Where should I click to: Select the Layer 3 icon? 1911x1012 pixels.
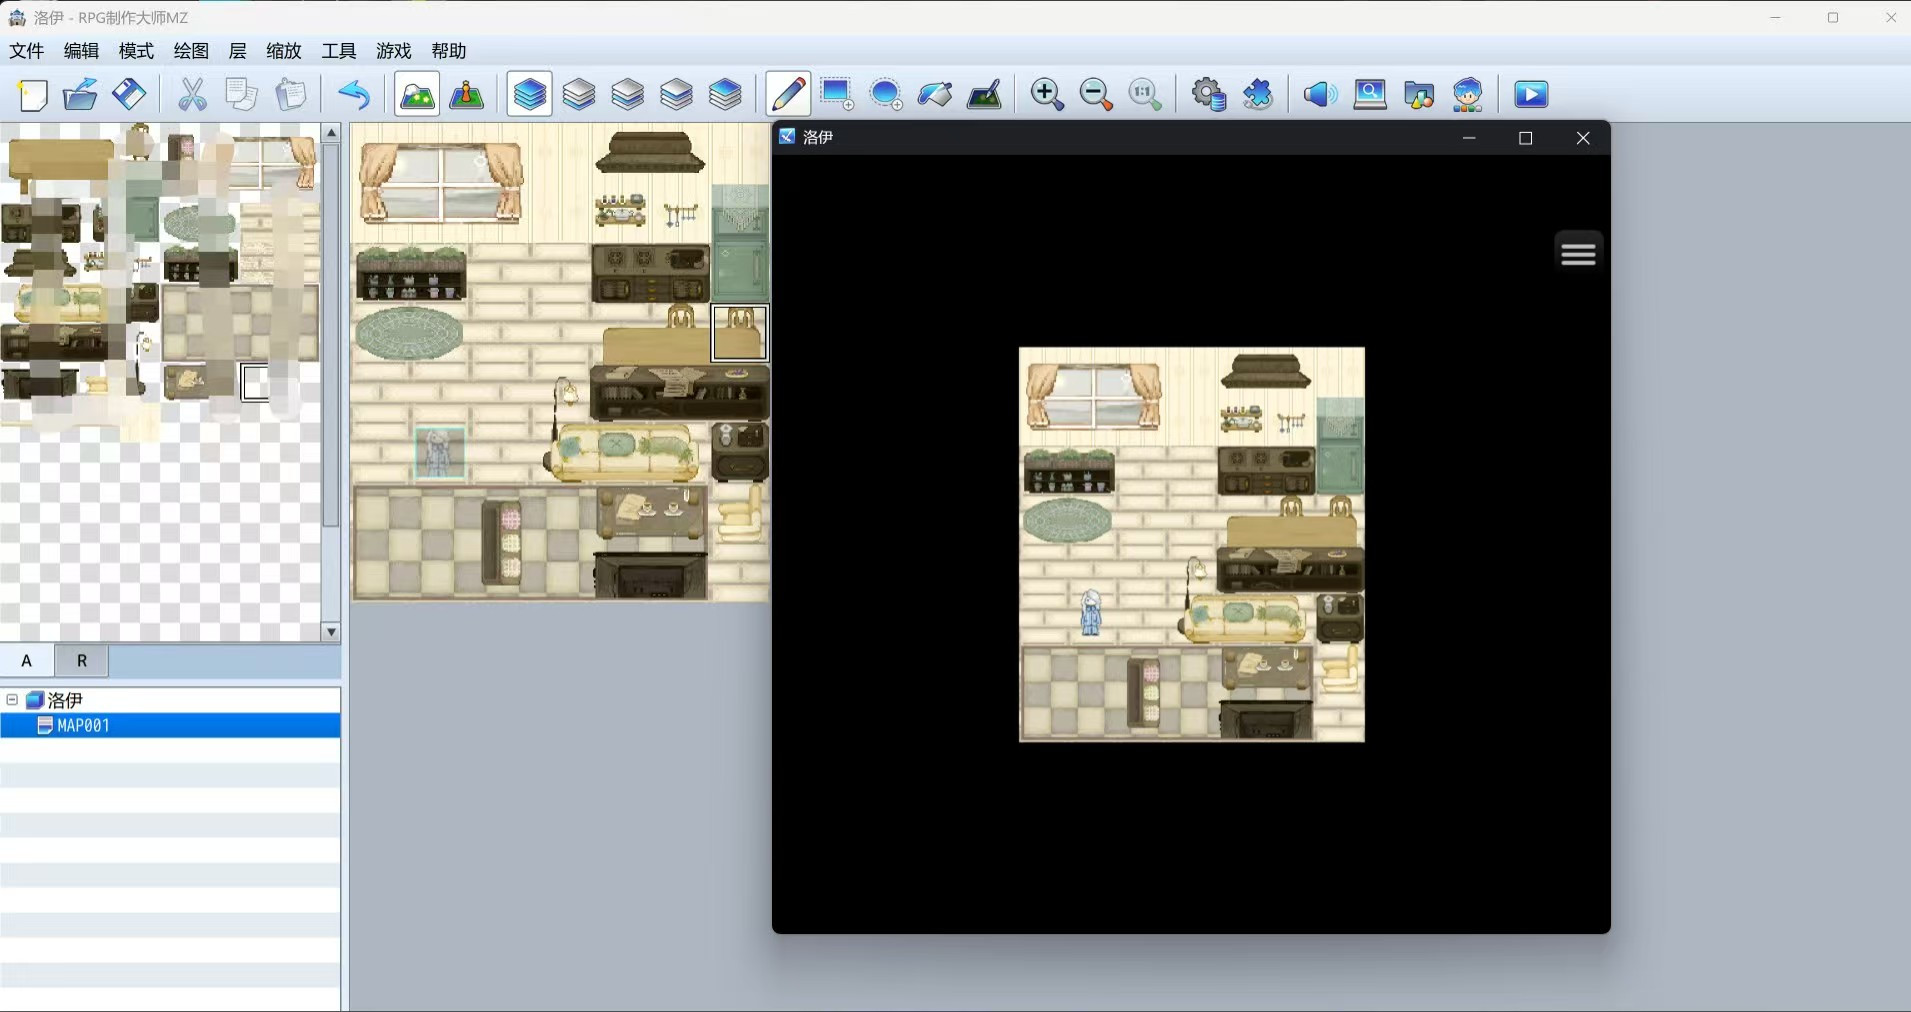[x=677, y=95]
